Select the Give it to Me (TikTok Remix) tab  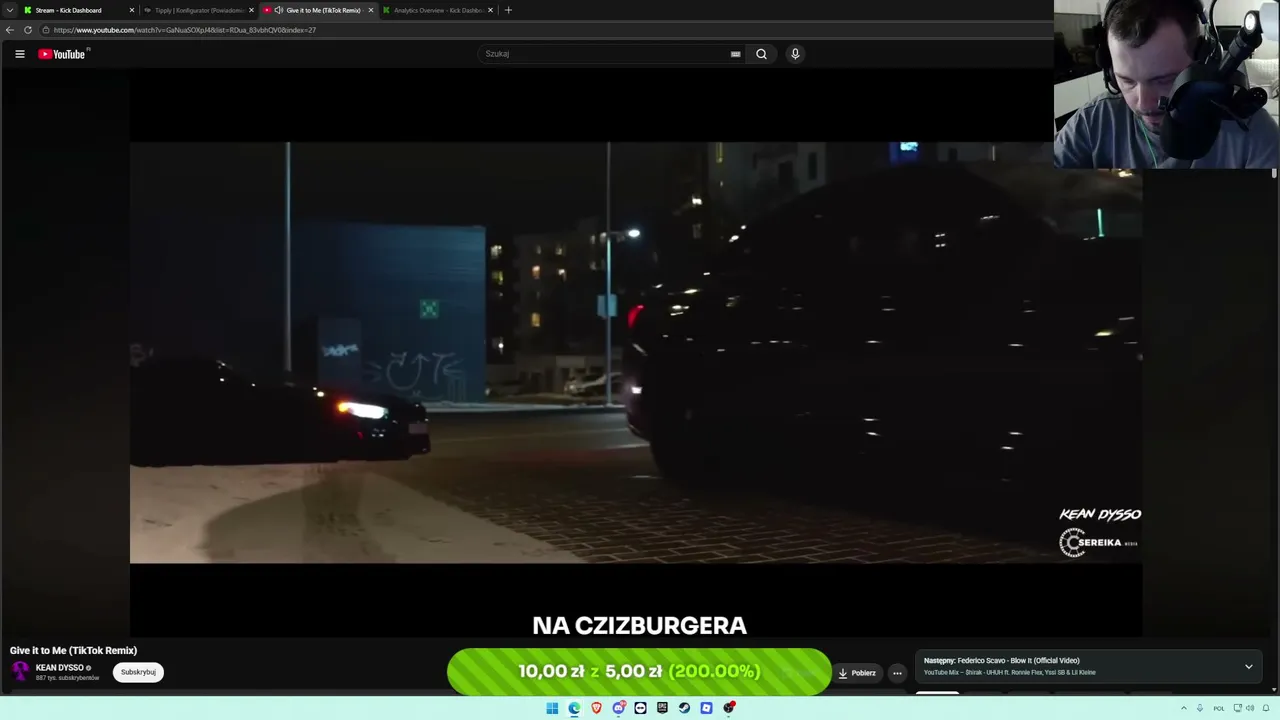pos(318,10)
